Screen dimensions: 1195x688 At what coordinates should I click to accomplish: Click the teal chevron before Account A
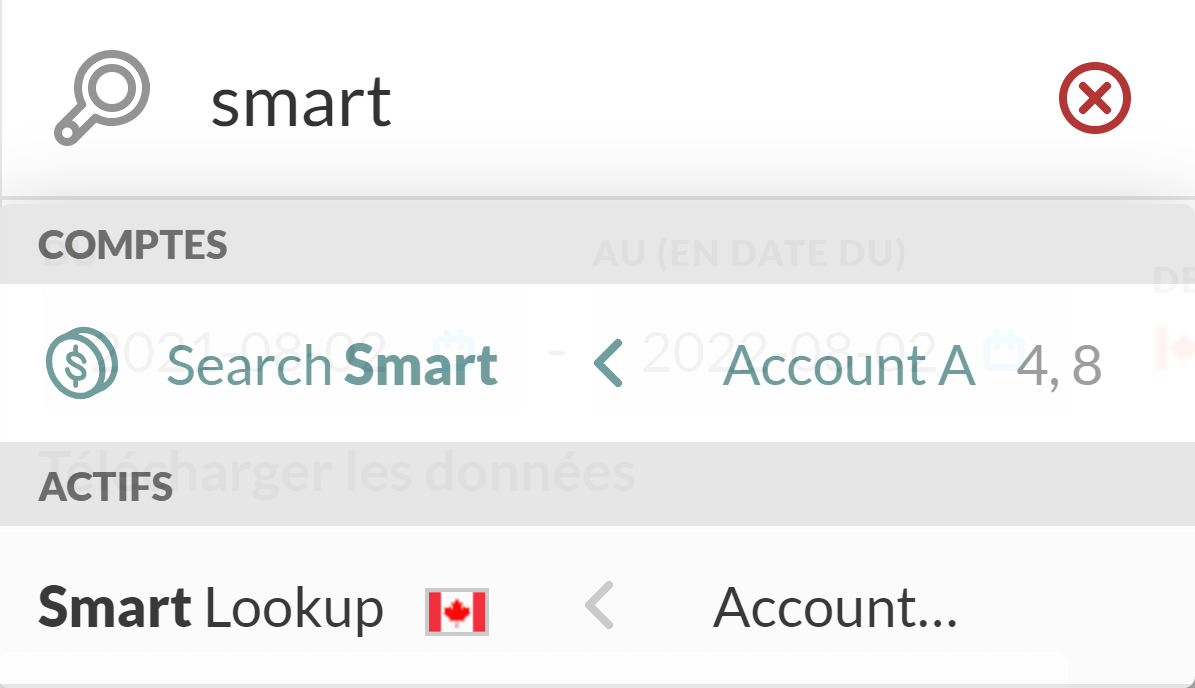point(608,365)
